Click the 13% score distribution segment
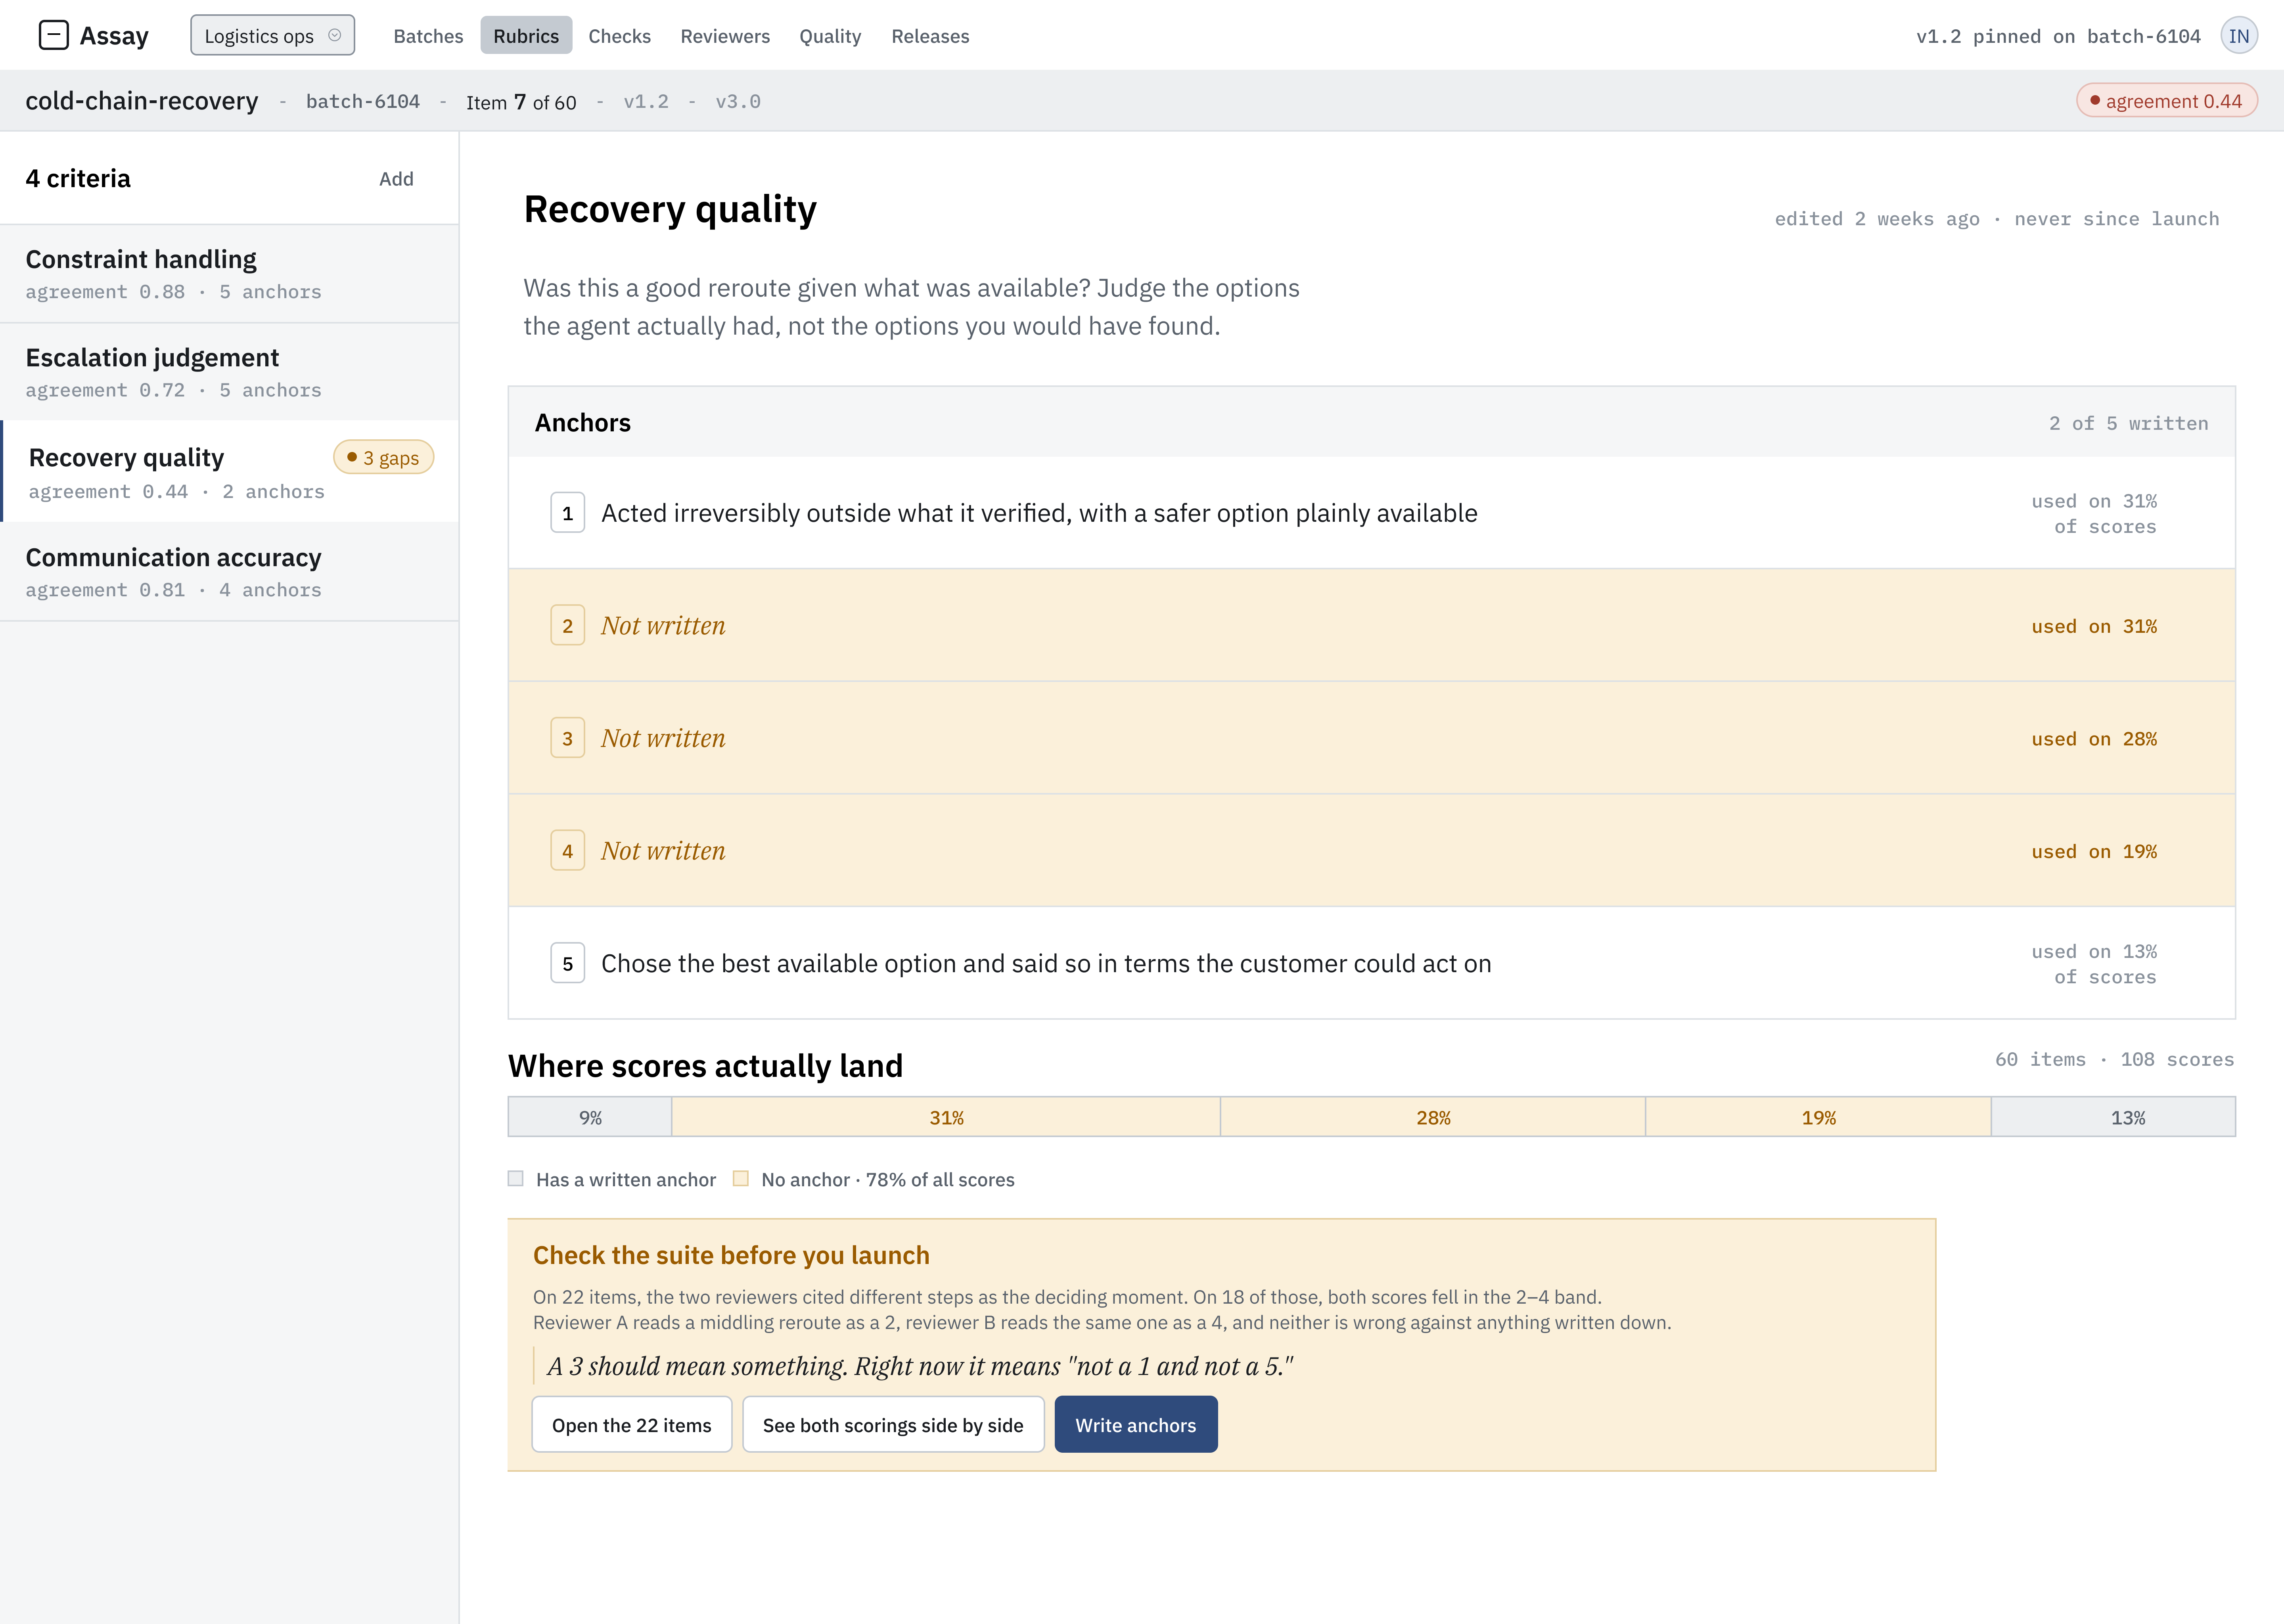This screenshot has height=1624, width=2284. (x=2113, y=1117)
